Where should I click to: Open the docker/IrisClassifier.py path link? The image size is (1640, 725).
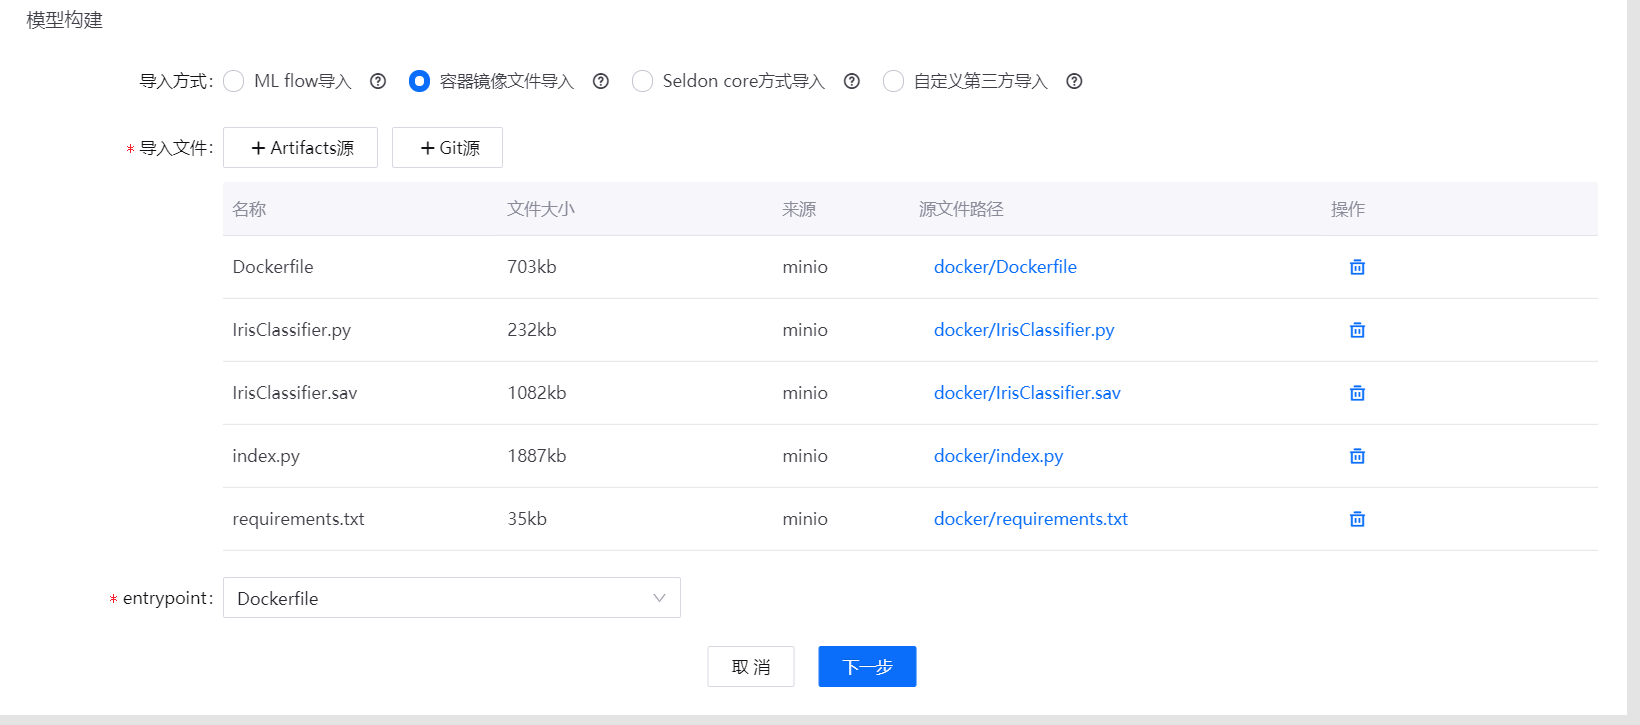tap(1024, 330)
